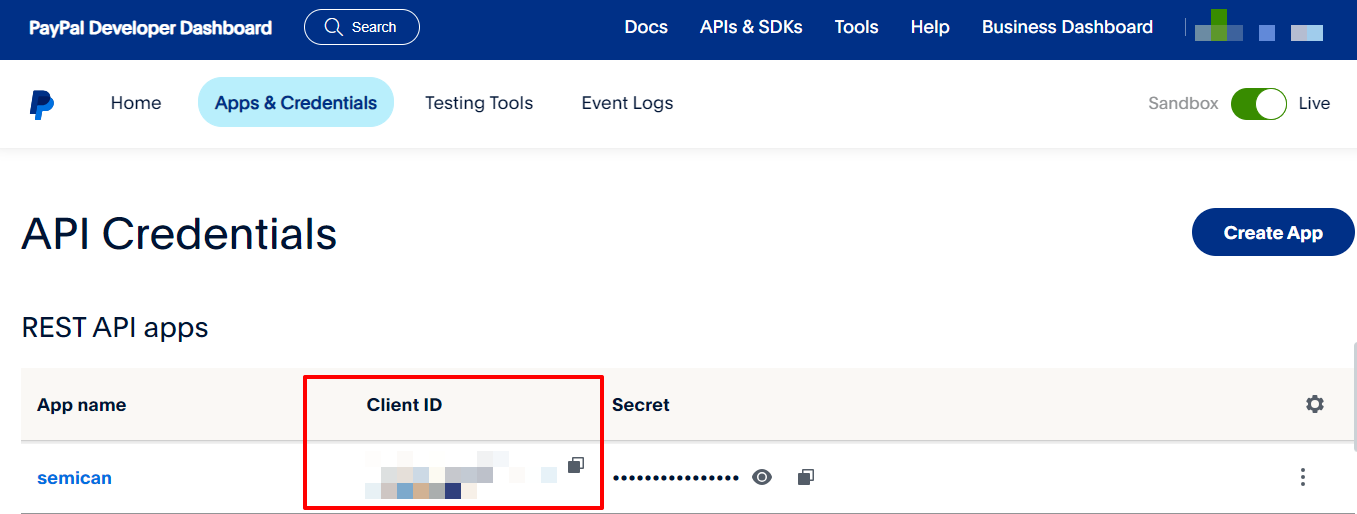Click the Client ID column header
1357x514 pixels.
tap(404, 405)
